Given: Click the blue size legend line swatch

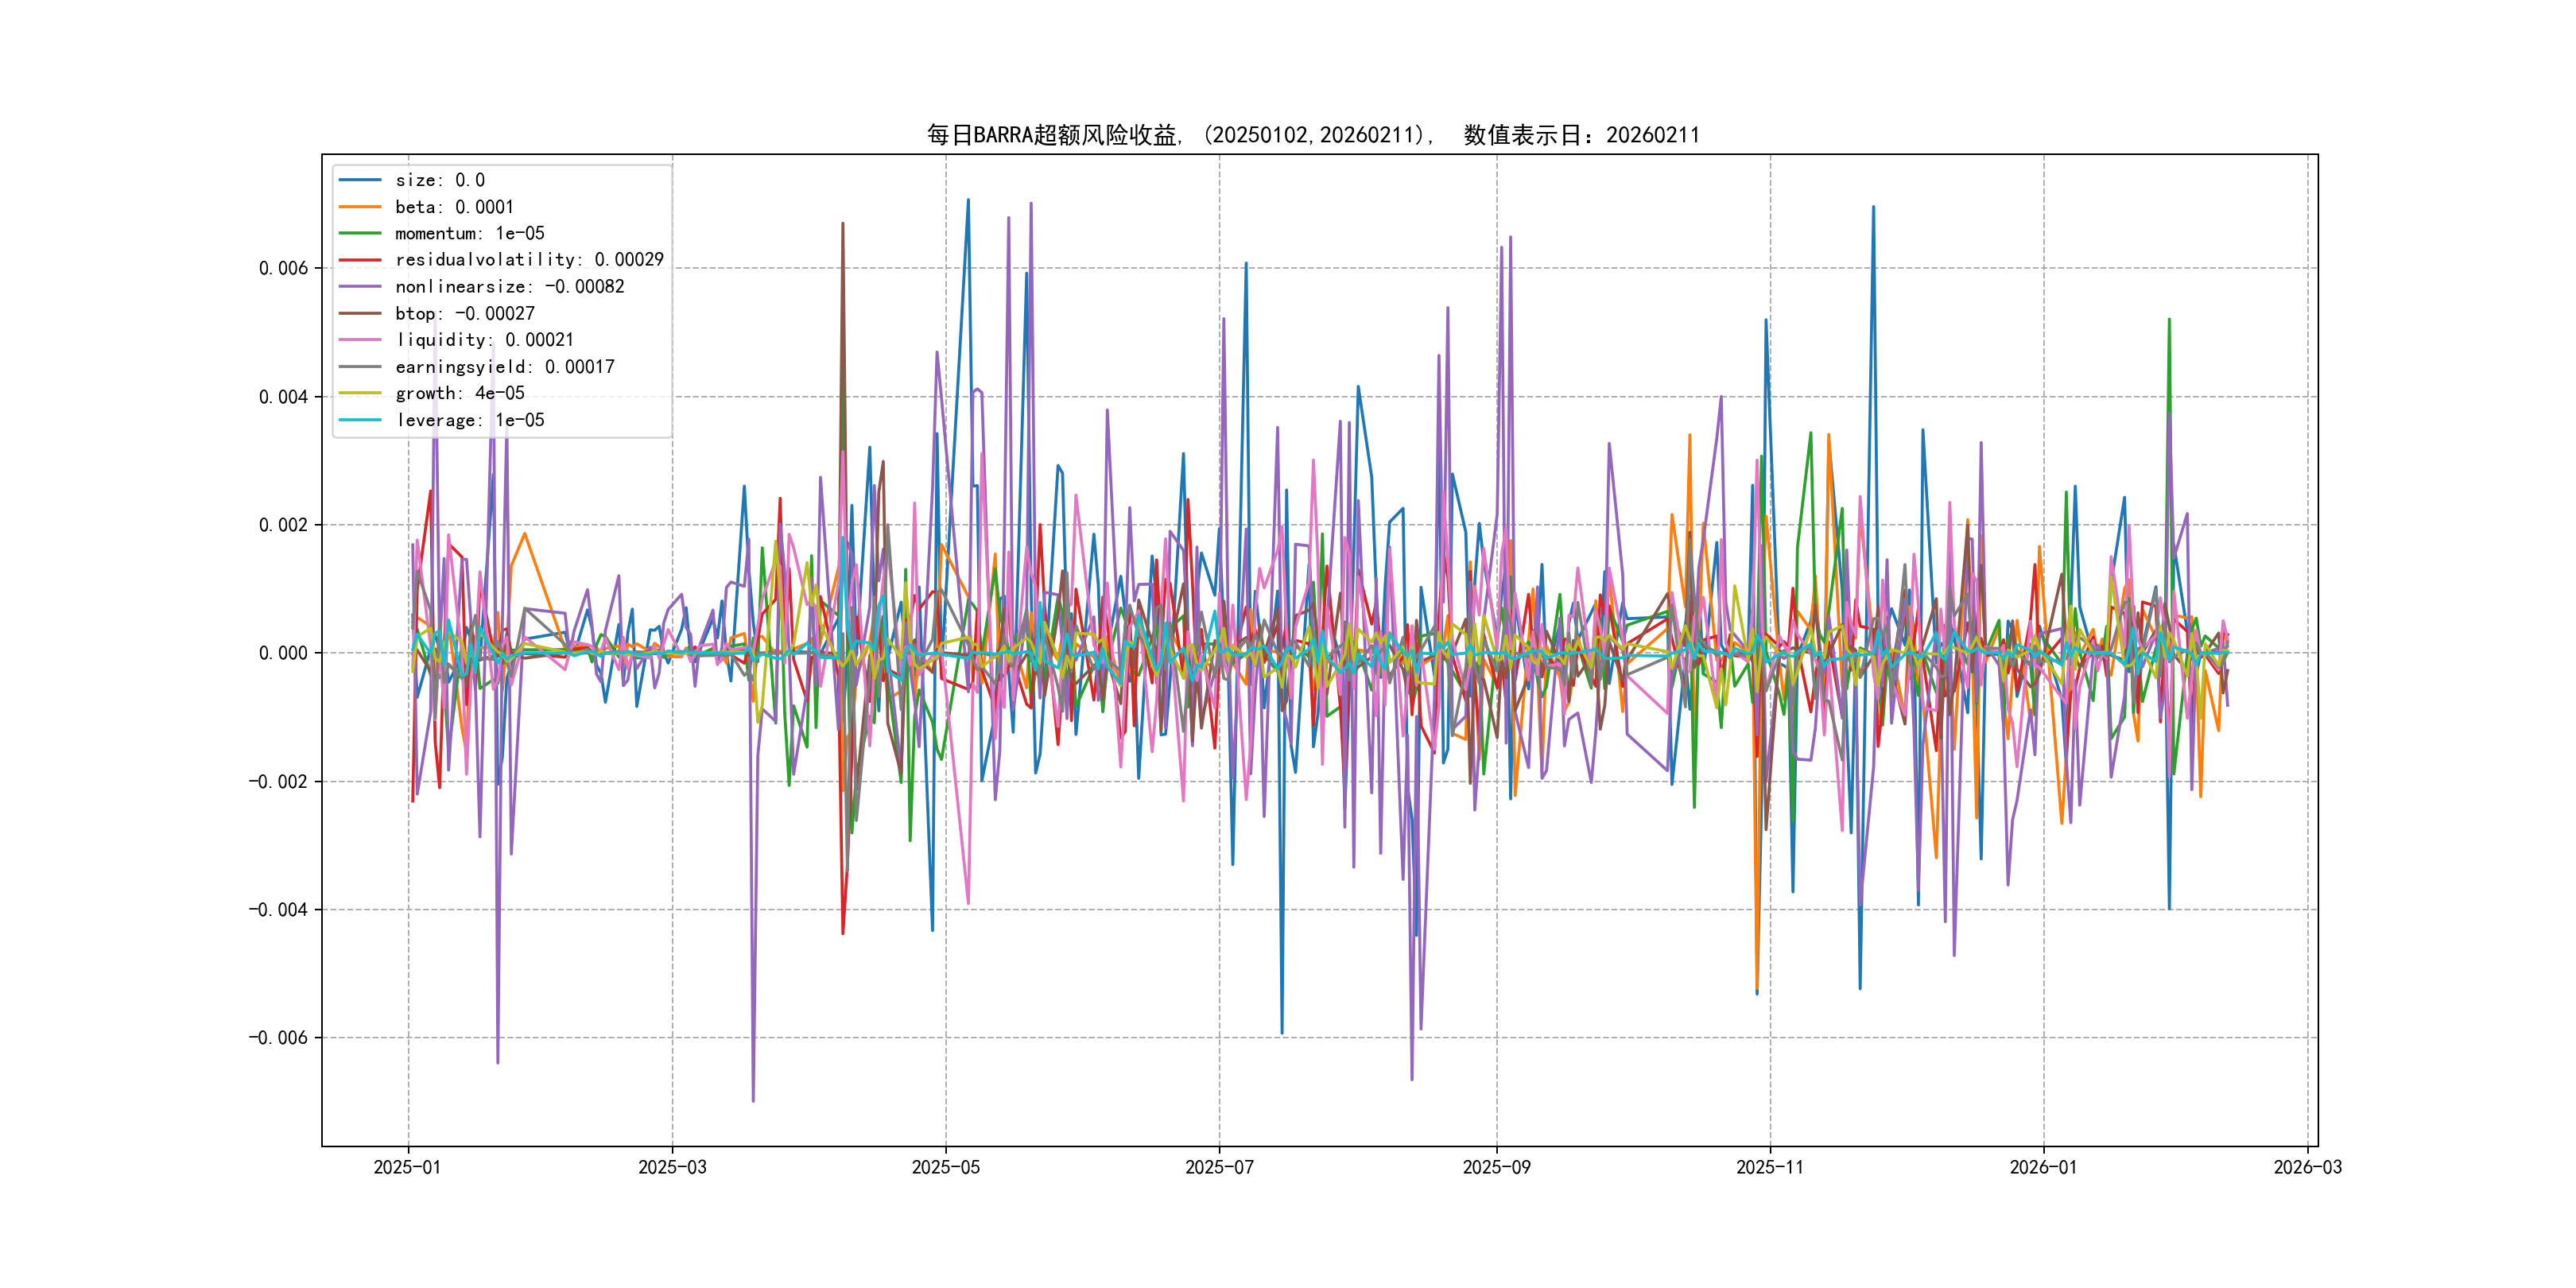Looking at the screenshot, I should (x=360, y=180).
